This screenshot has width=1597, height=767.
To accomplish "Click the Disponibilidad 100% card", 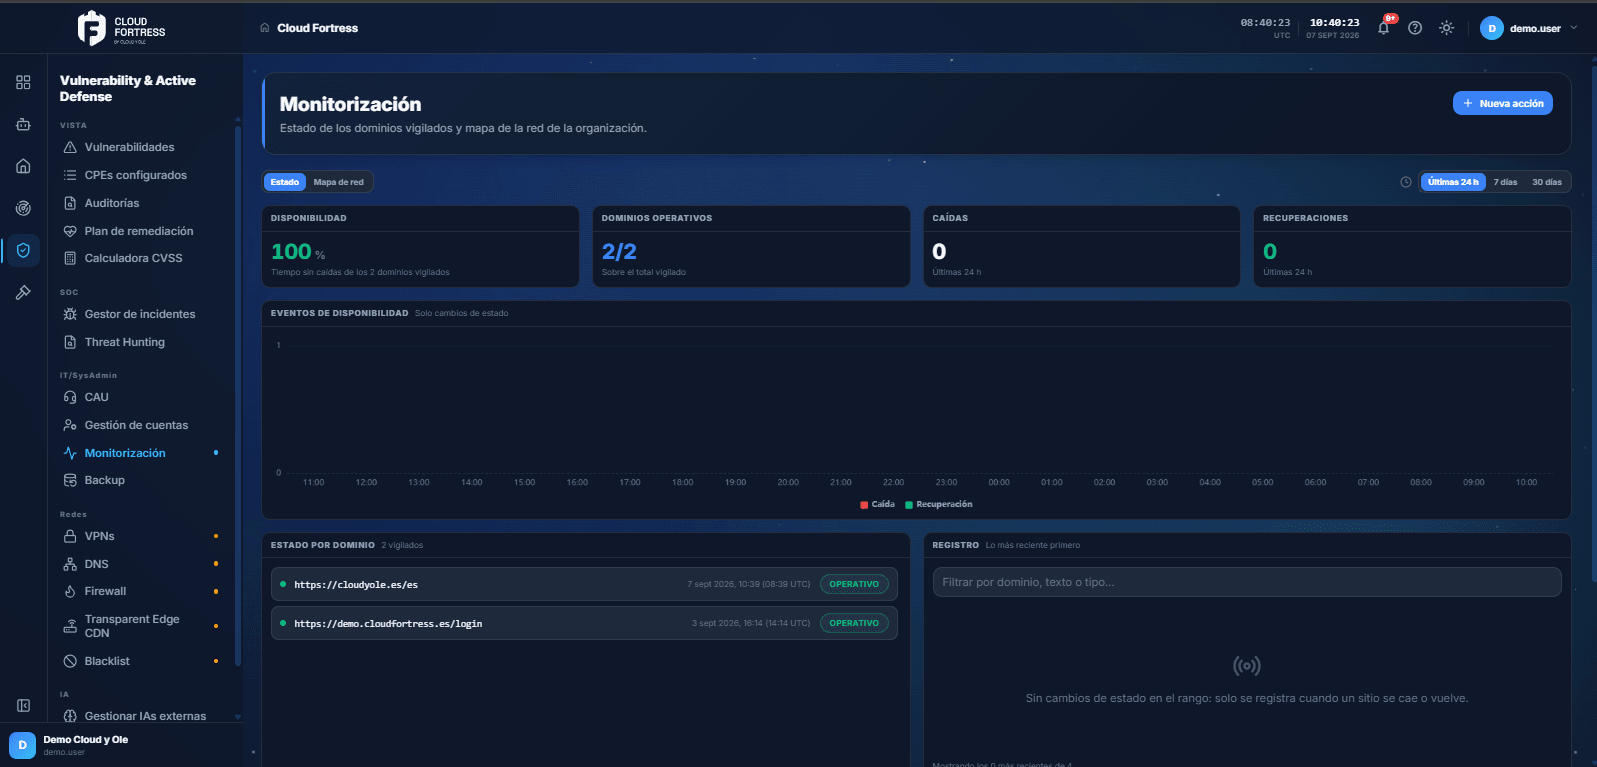I will (x=420, y=246).
